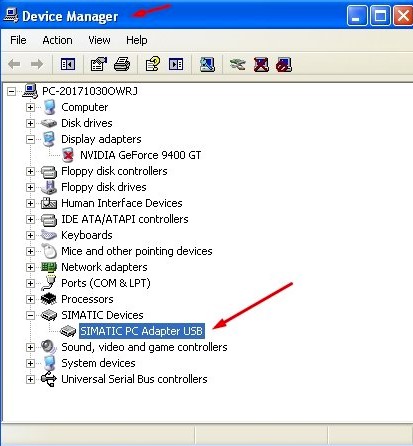Screen dimensions: 413x446
Task: Collapse the SIMATIC Devices node
Action: coord(30,315)
